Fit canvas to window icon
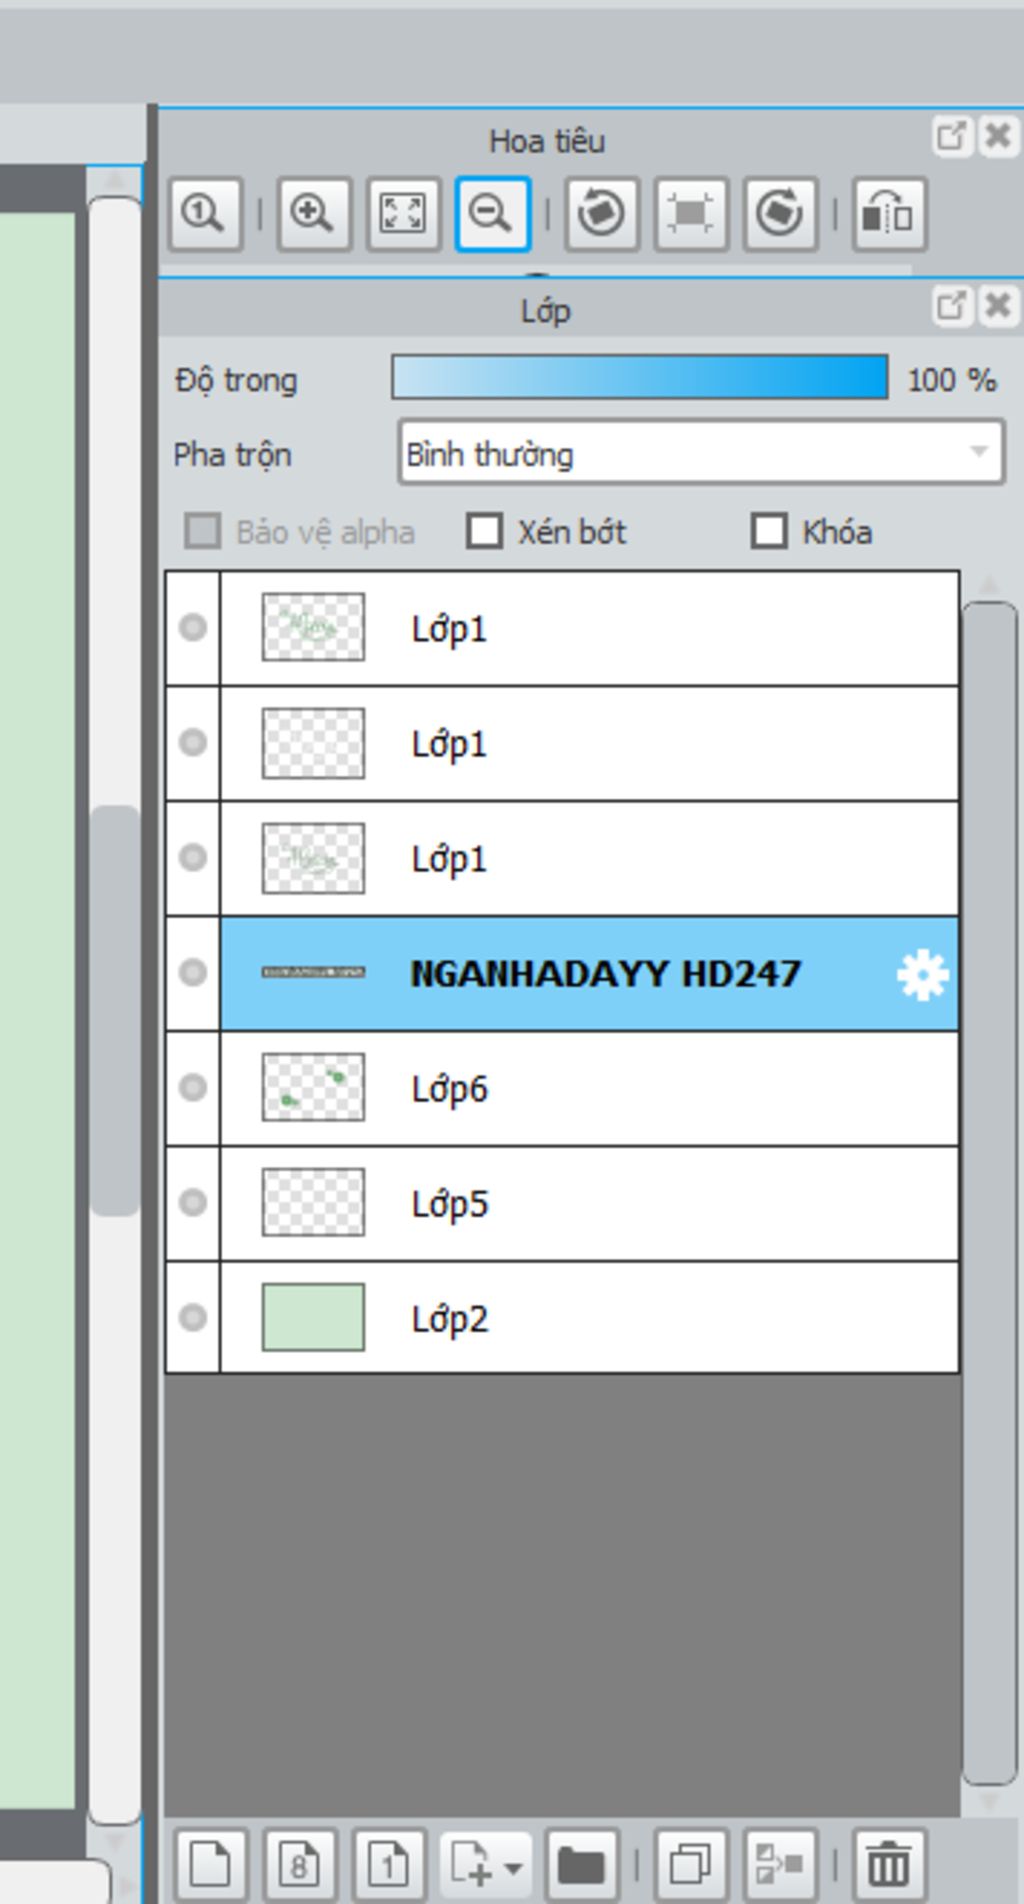The image size is (1024, 1904). pyautogui.click(x=403, y=213)
